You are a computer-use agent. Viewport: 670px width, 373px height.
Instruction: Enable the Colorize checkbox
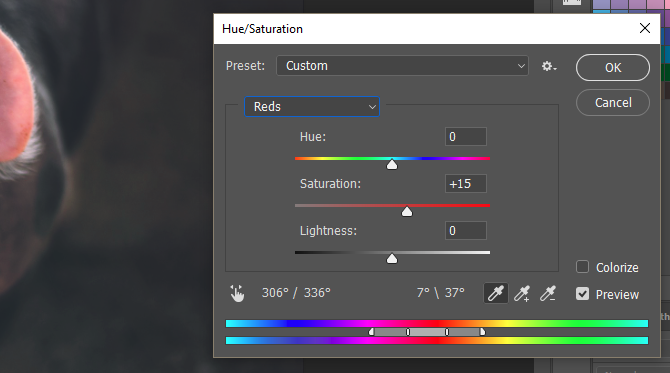[582, 267]
